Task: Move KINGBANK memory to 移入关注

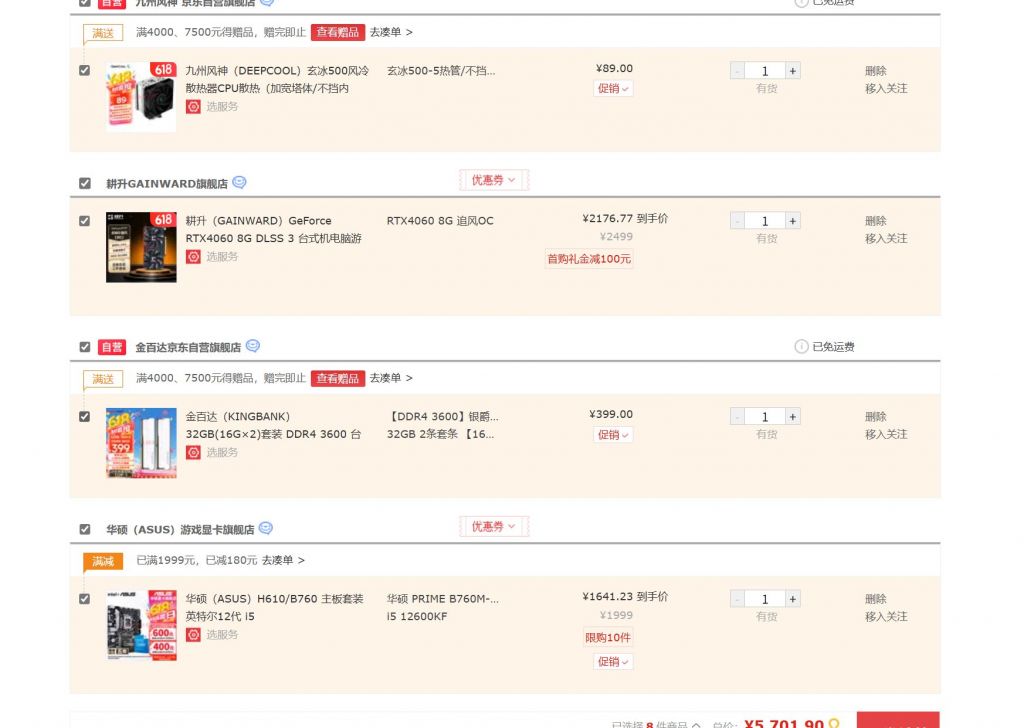Action: click(886, 434)
